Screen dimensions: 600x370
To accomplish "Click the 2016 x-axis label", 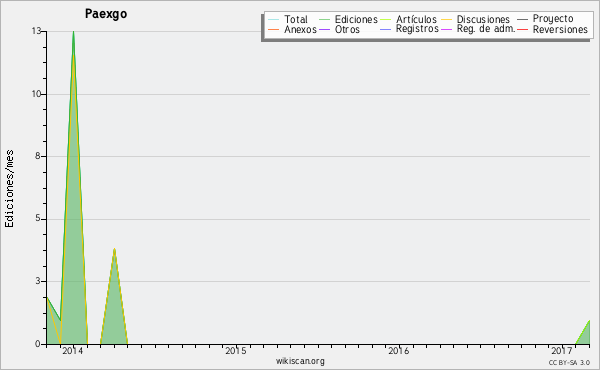I will (399, 350).
